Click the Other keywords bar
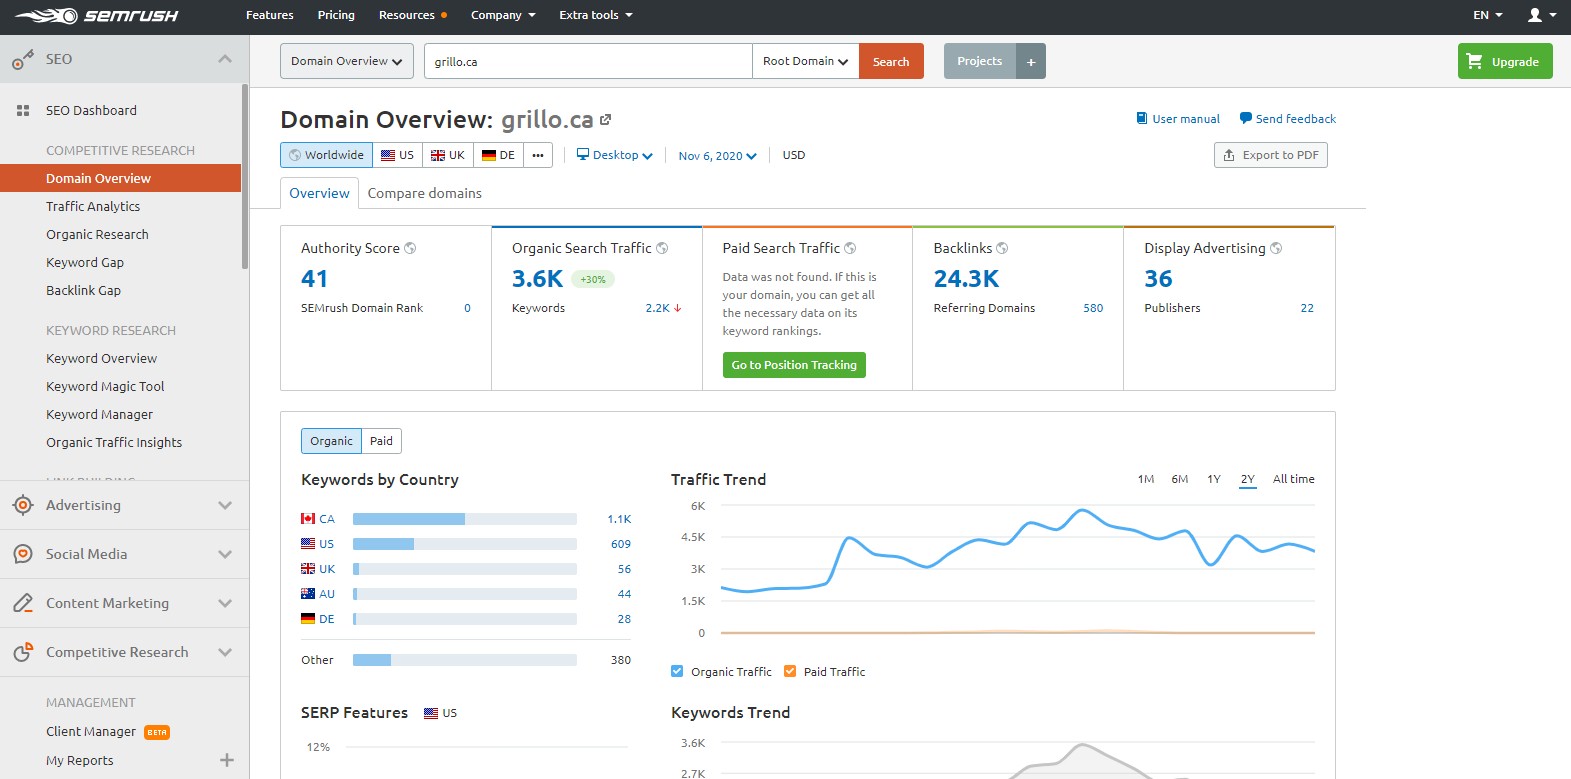Image resolution: width=1571 pixels, height=779 pixels. click(x=465, y=660)
